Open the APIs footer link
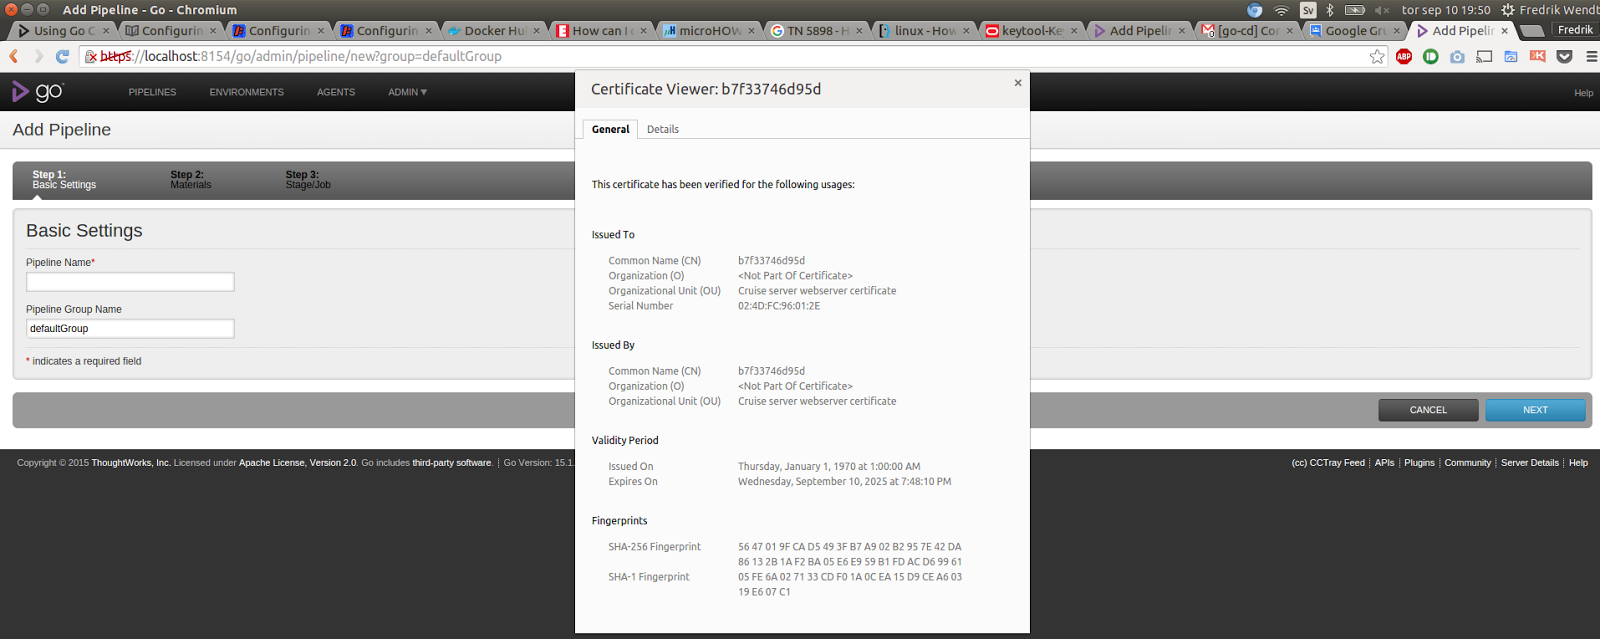This screenshot has height=639, width=1600. (x=1384, y=463)
